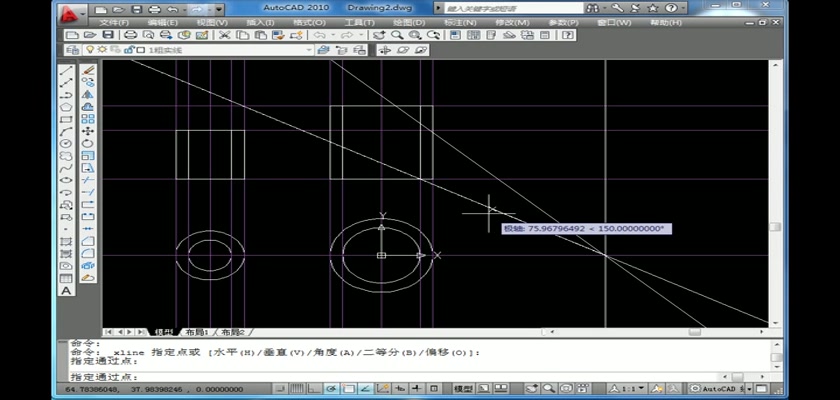Click the Copy objects tool

pos(88,82)
